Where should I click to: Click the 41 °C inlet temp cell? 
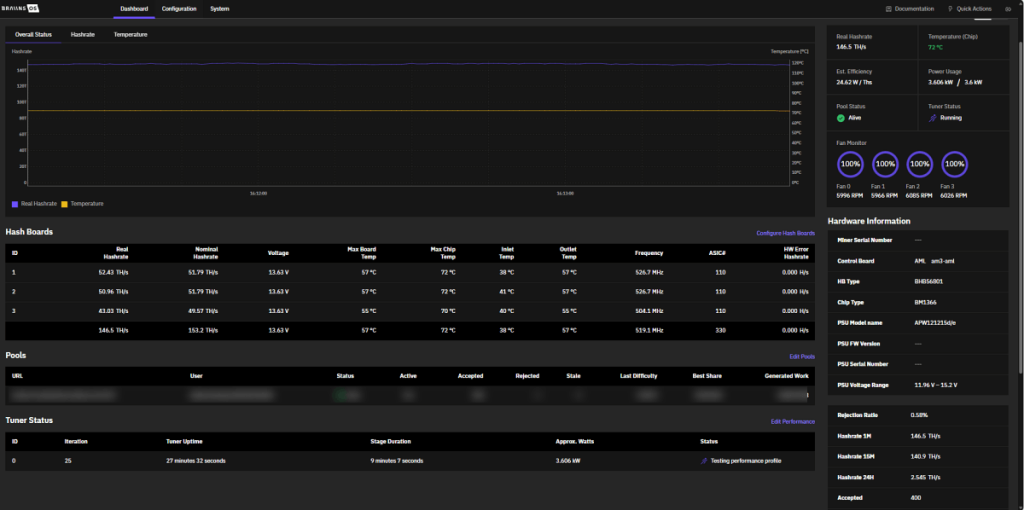point(507,291)
